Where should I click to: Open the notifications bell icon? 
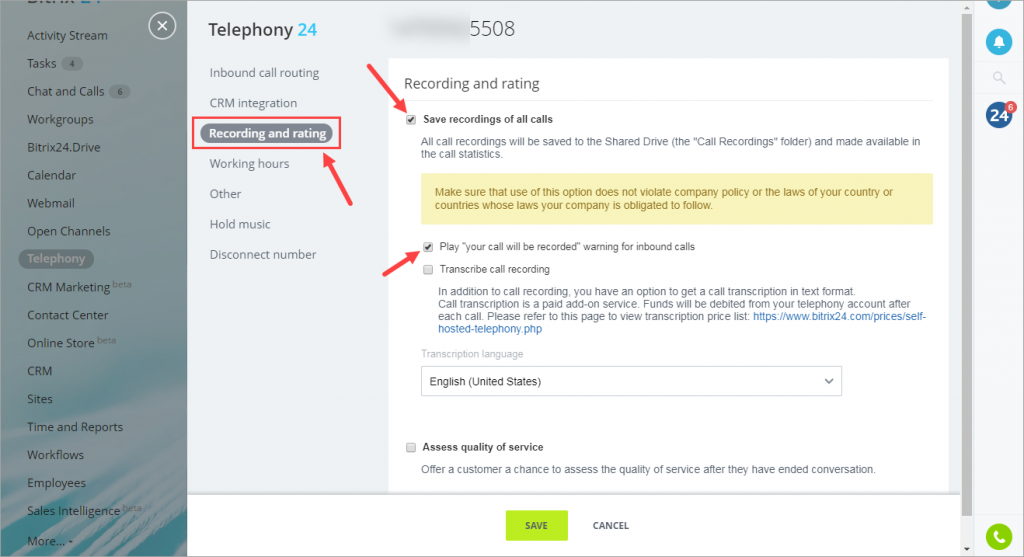[999, 42]
